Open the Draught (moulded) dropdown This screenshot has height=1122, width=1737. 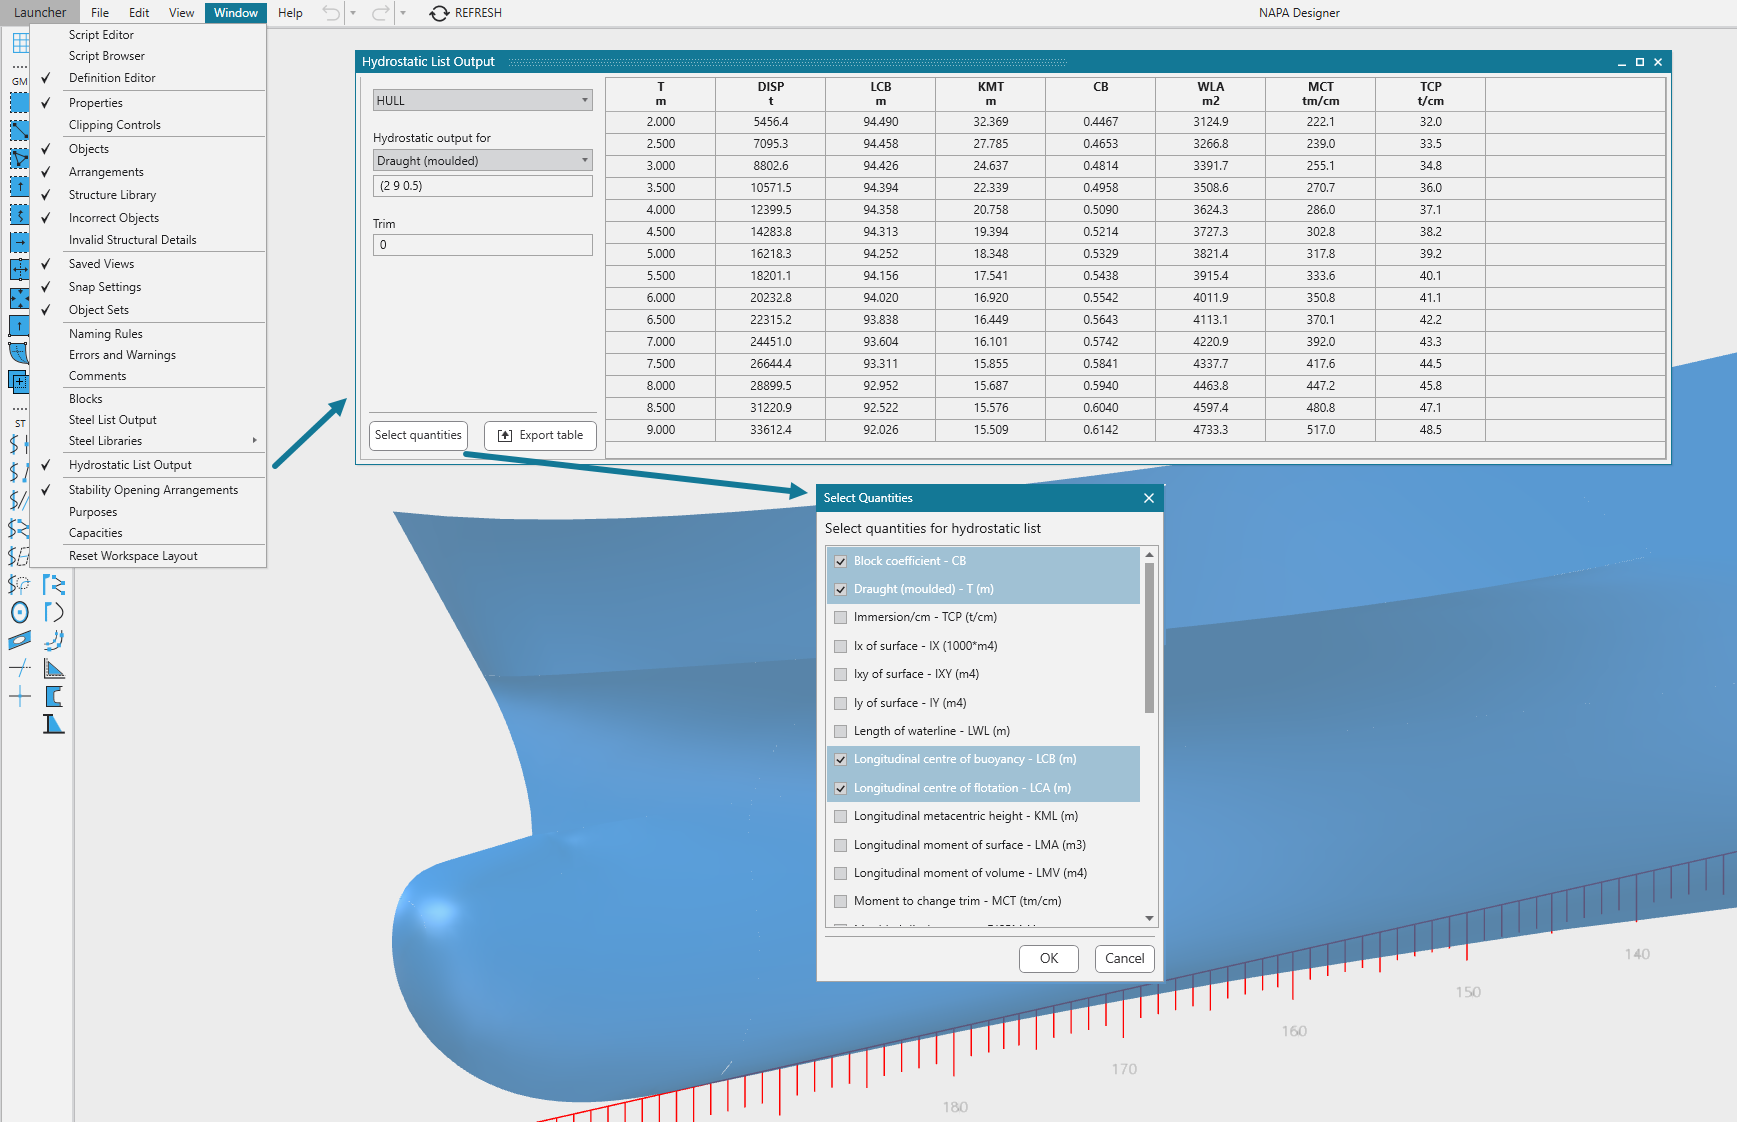[x=482, y=161]
